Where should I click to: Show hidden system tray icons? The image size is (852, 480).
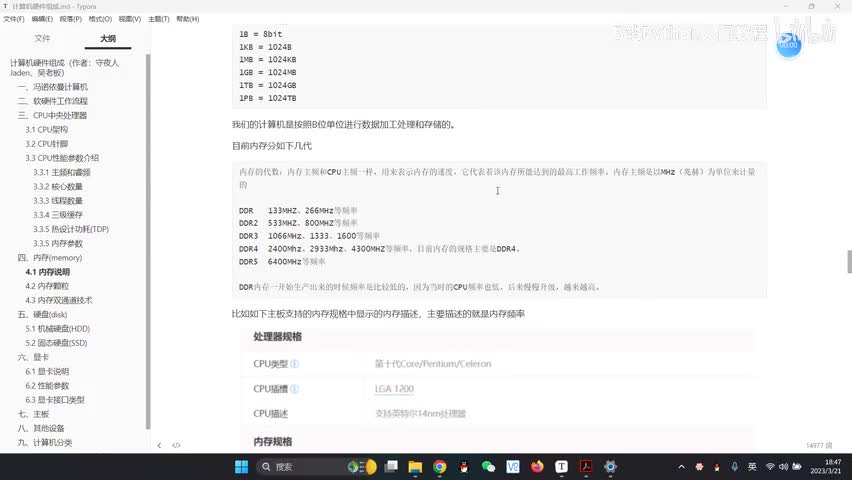681,466
